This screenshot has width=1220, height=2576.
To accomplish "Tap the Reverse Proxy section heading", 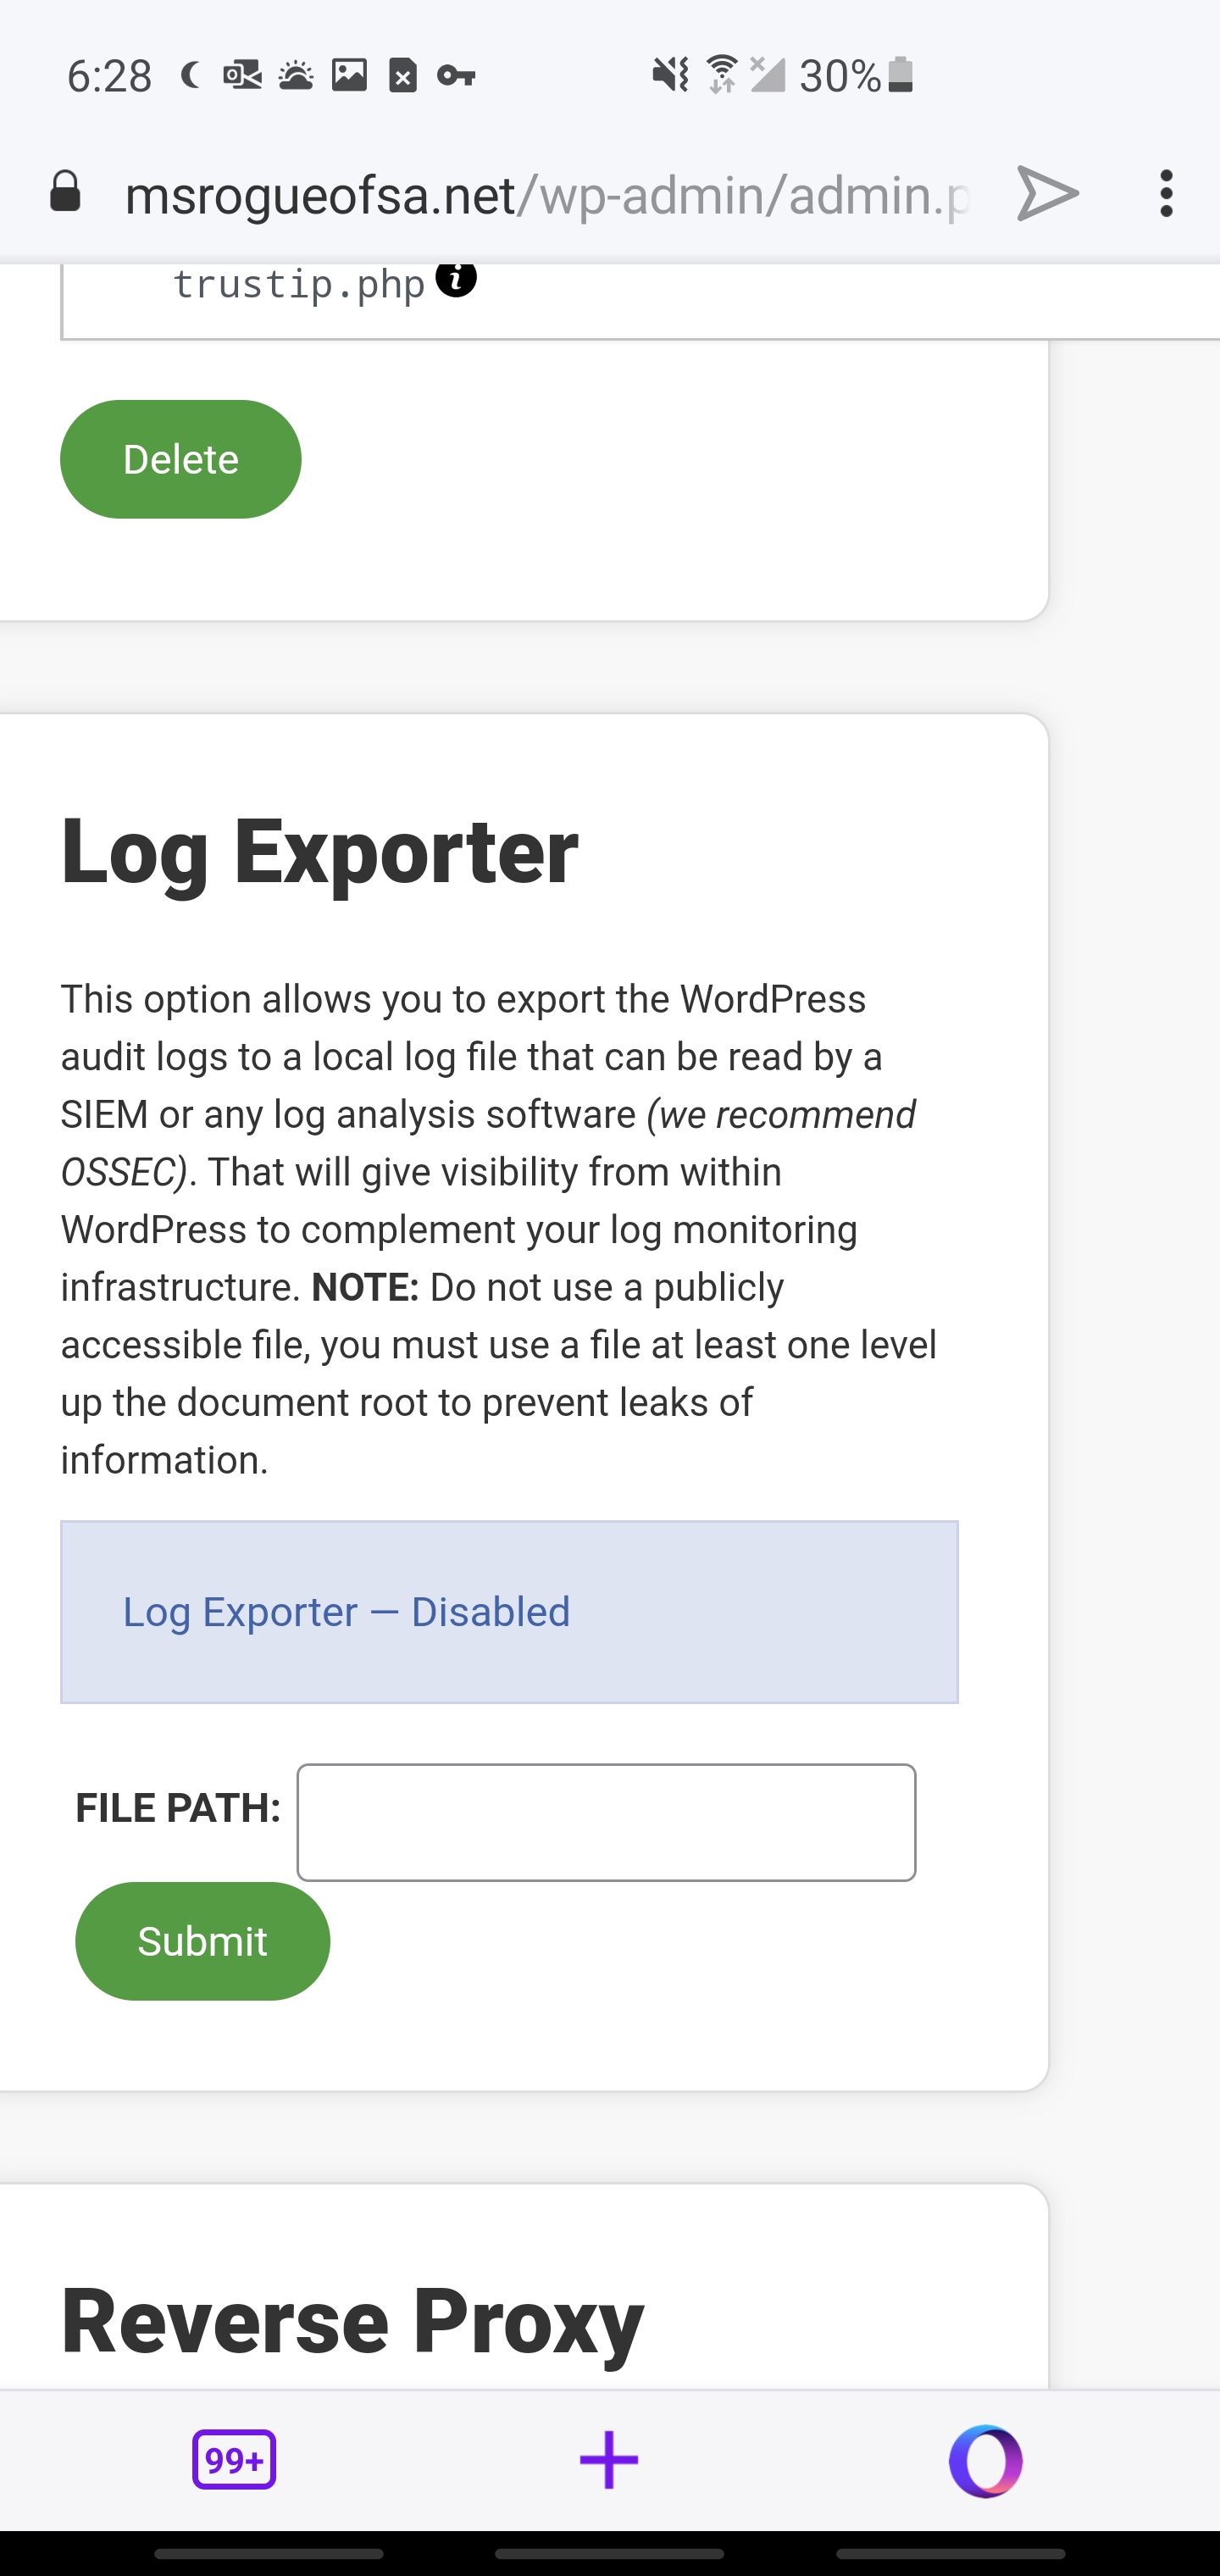I will click(x=352, y=2322).
